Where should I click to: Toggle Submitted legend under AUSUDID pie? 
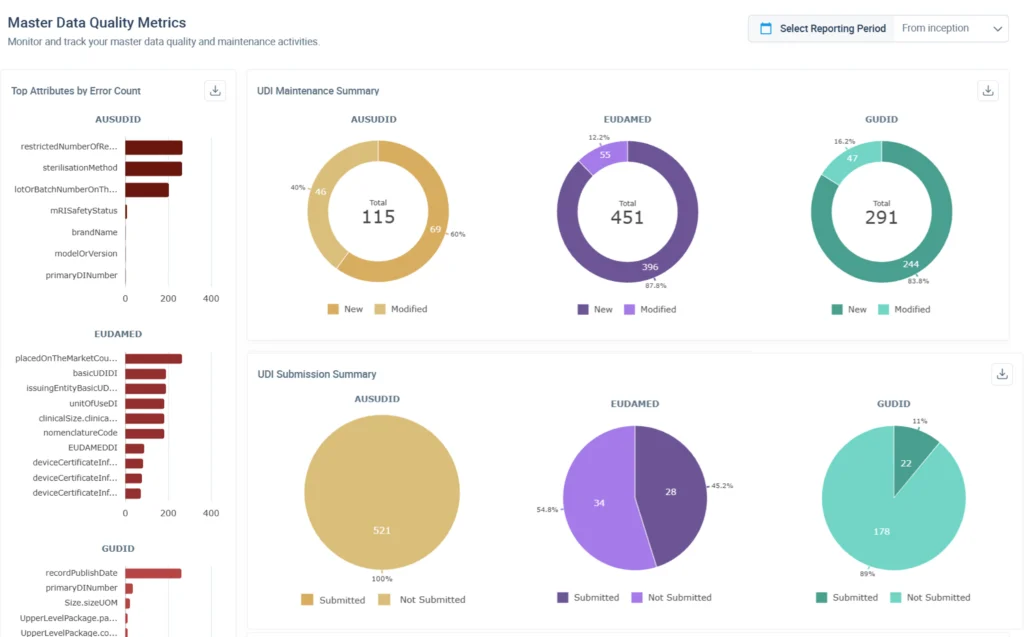pos(333,600)
